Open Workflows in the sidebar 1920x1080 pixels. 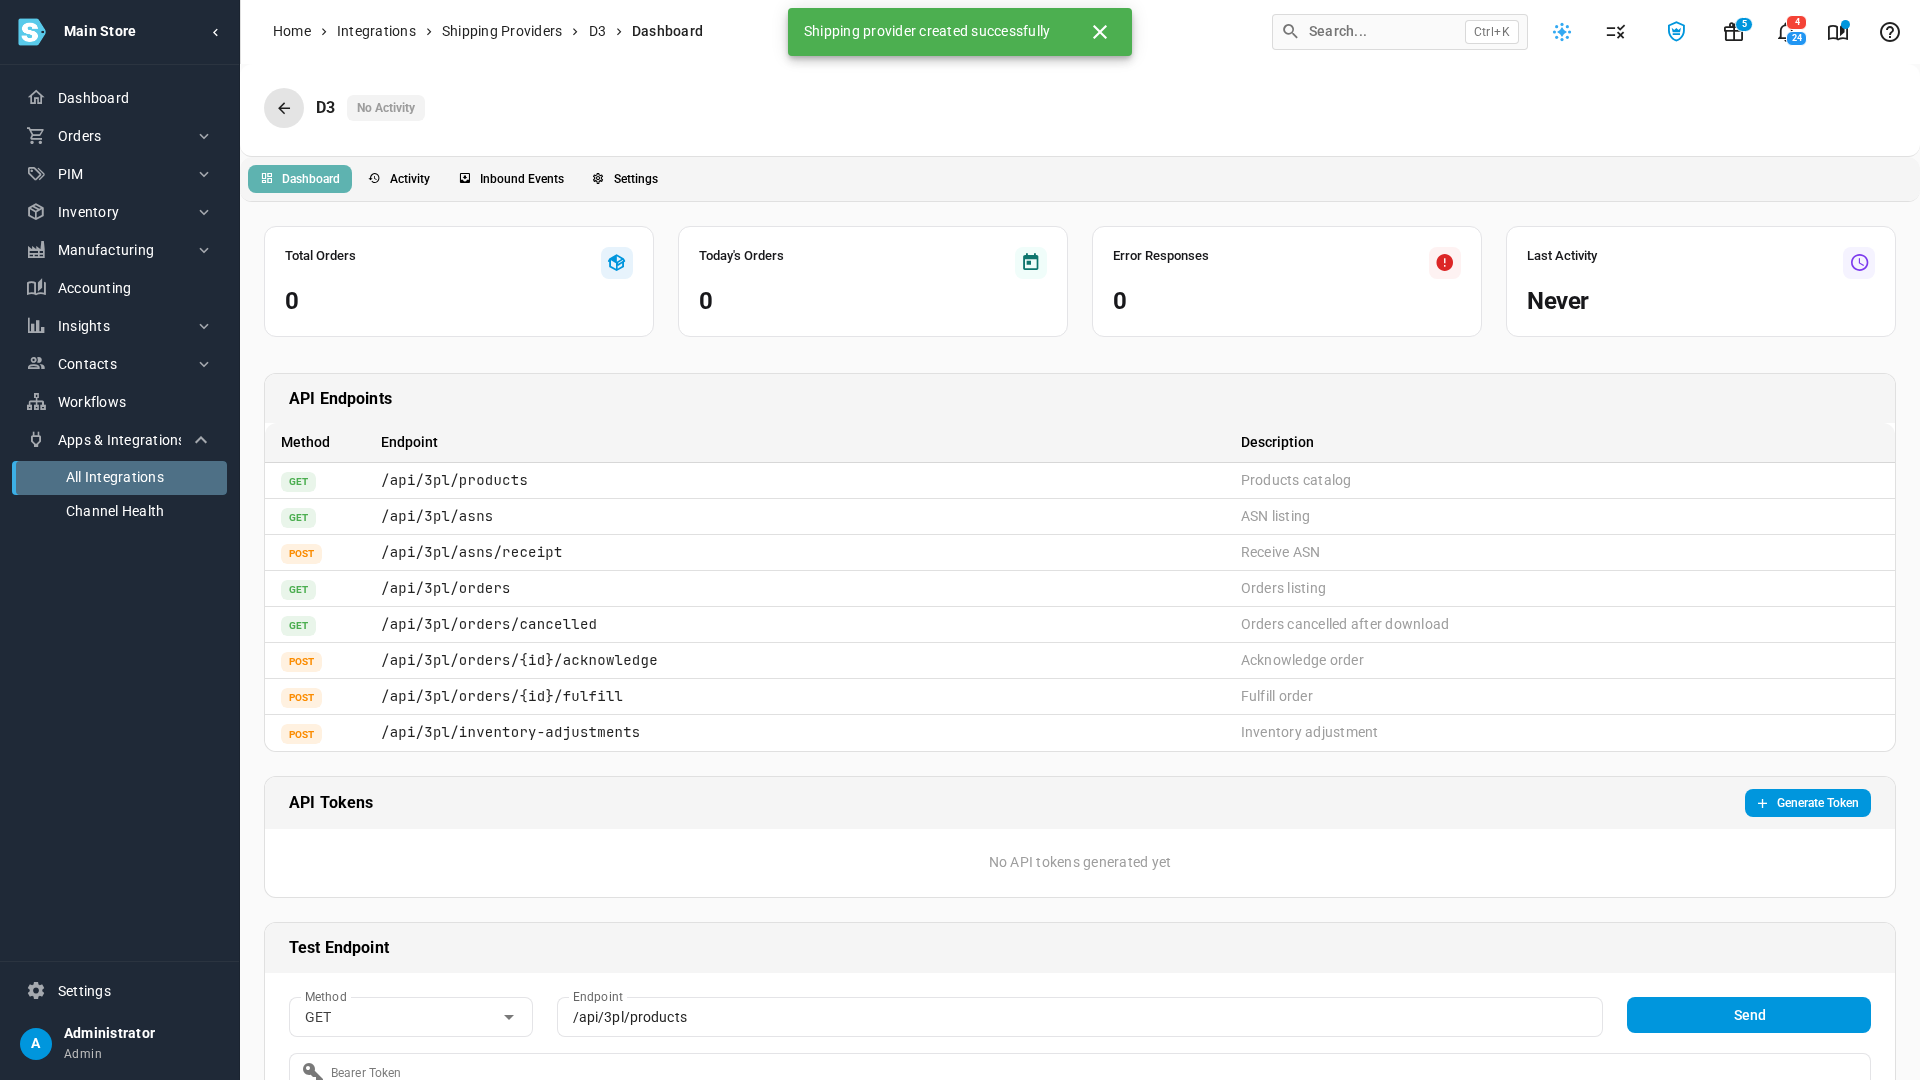coord(120,402)
